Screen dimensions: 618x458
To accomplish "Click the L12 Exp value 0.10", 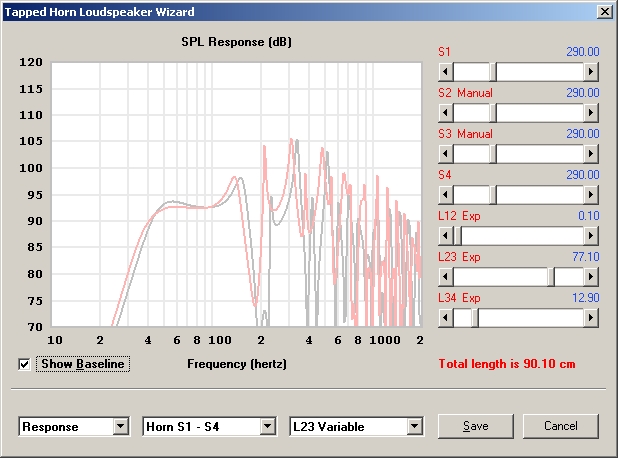I will [588, 216].
